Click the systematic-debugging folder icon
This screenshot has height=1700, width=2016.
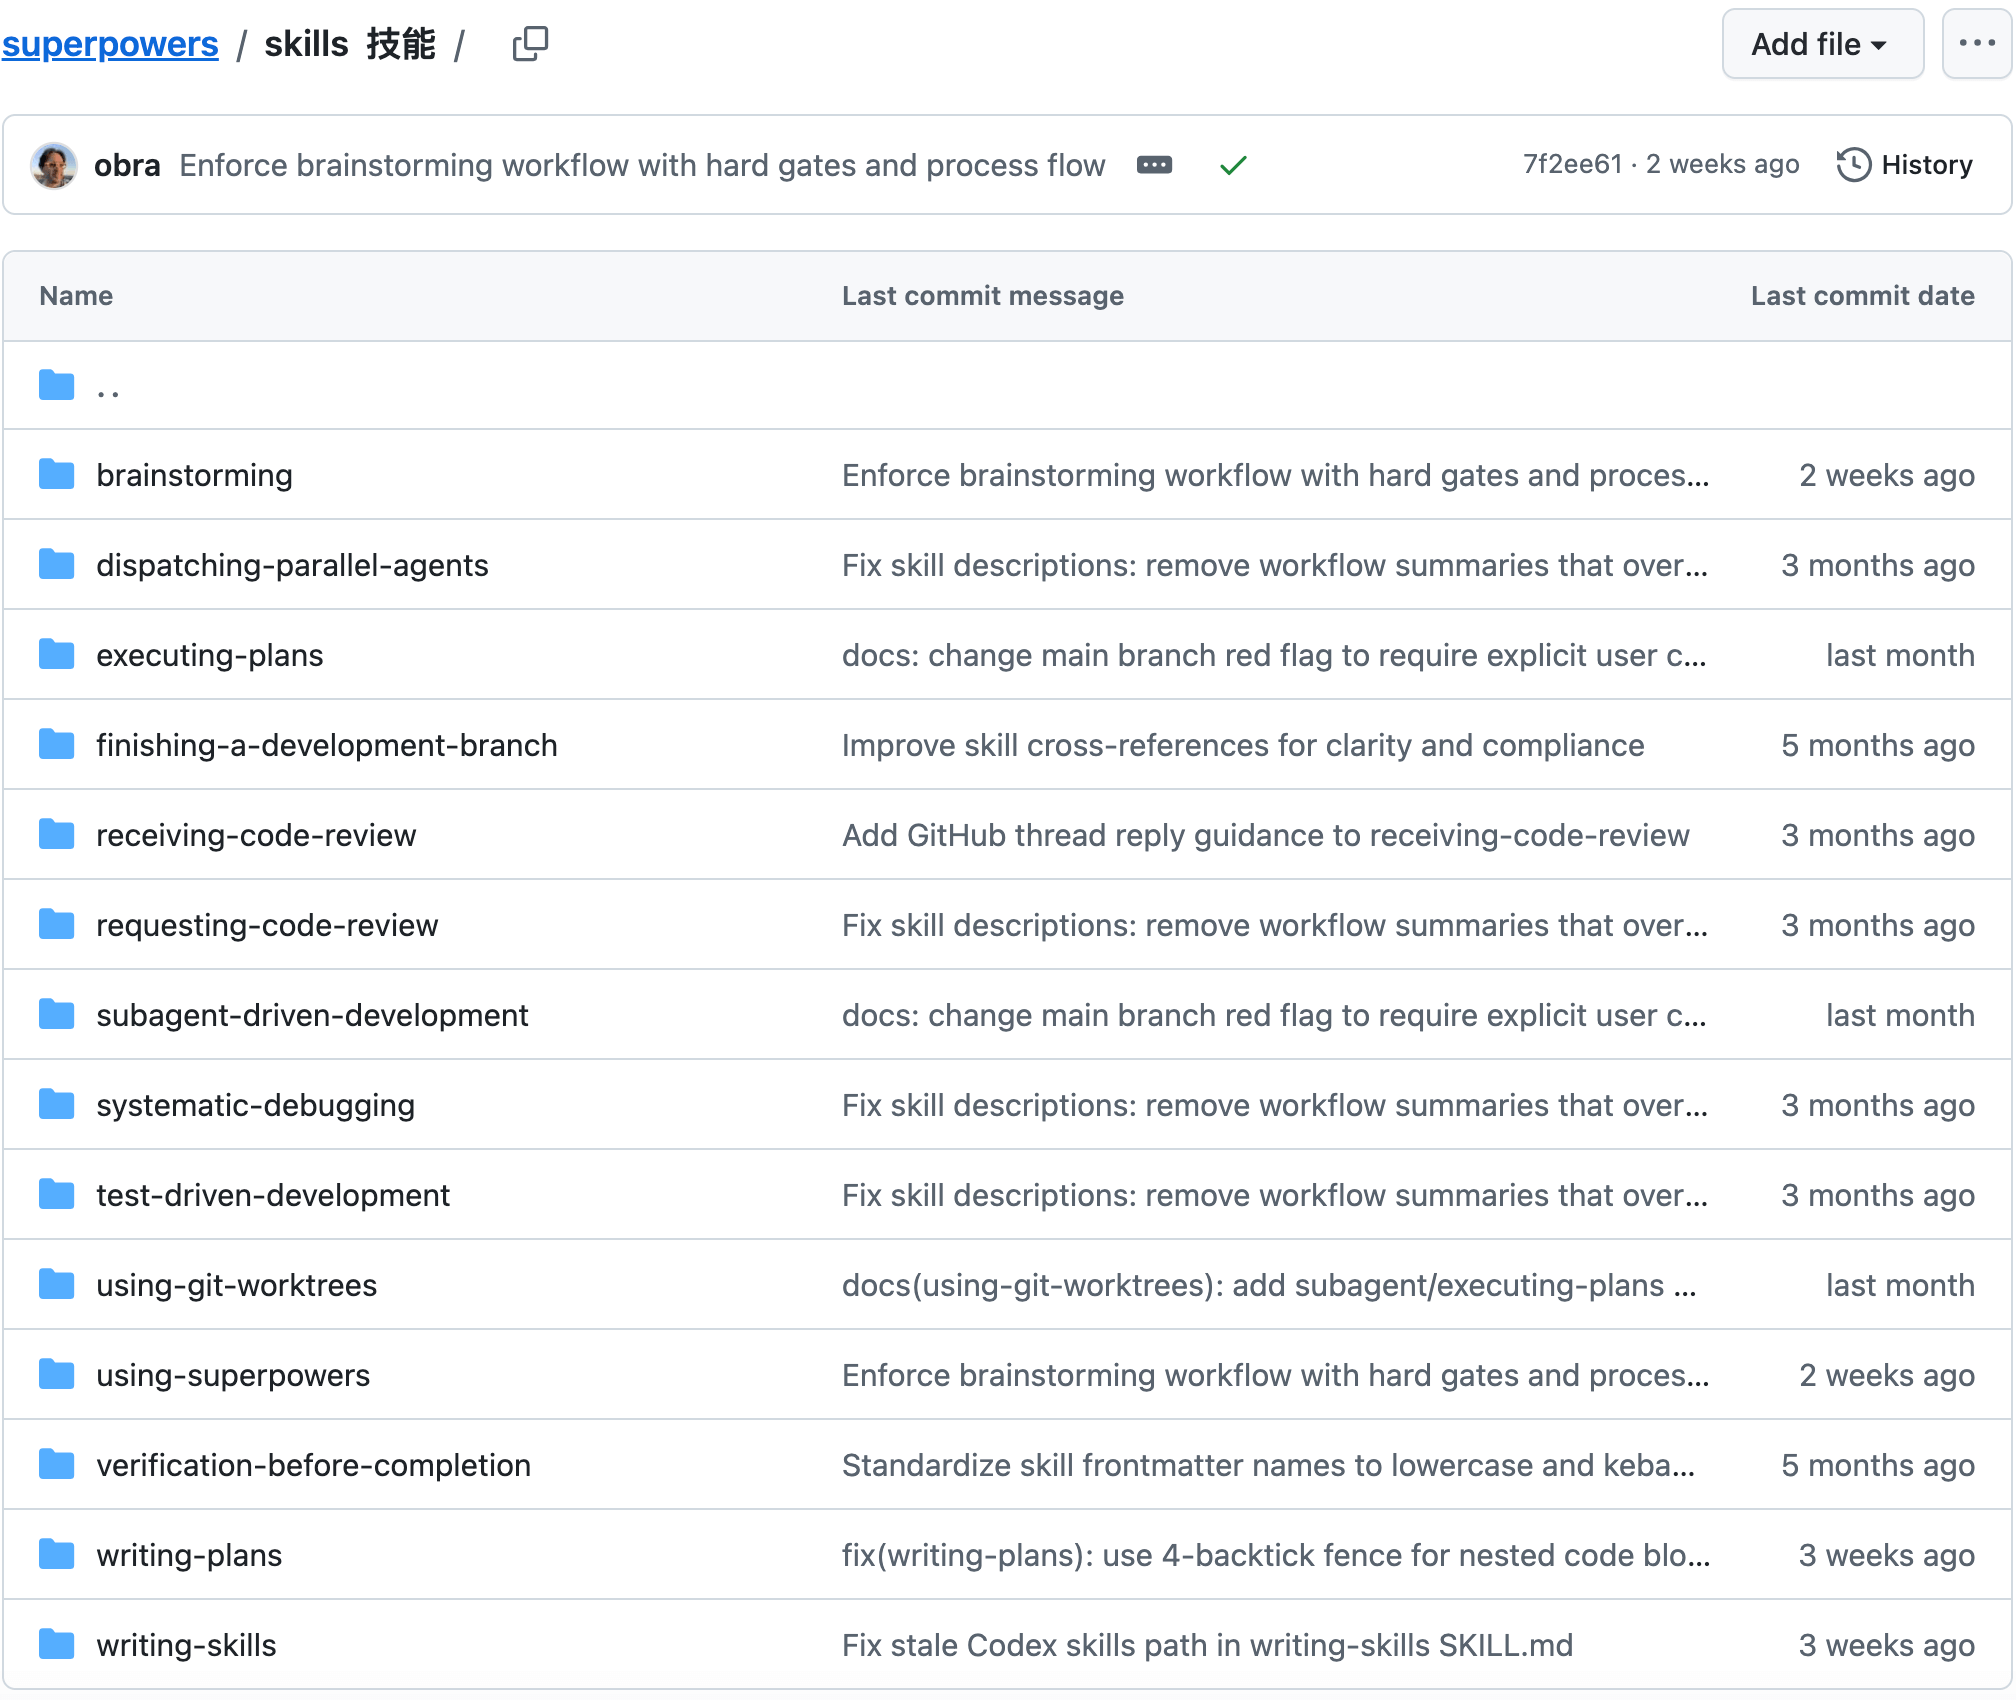pyautogui.click(x=57, y=1105)
